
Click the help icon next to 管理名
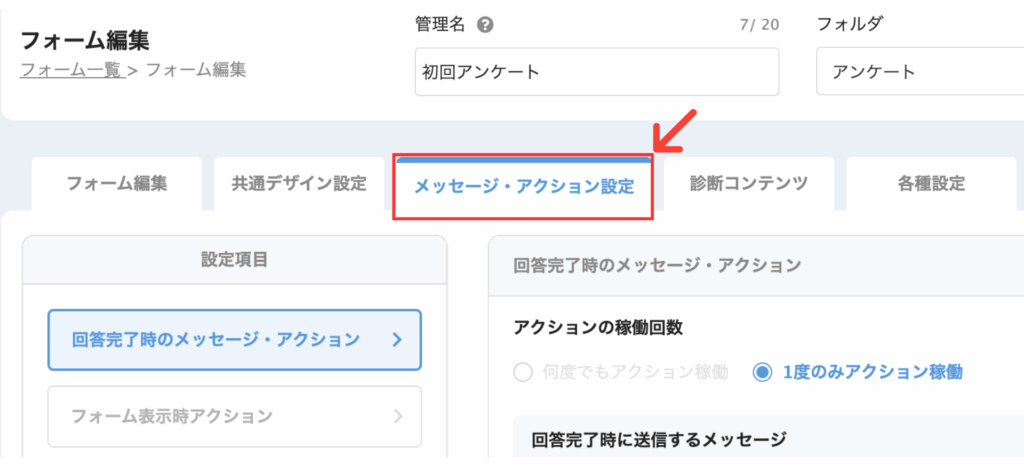[485, 25]
